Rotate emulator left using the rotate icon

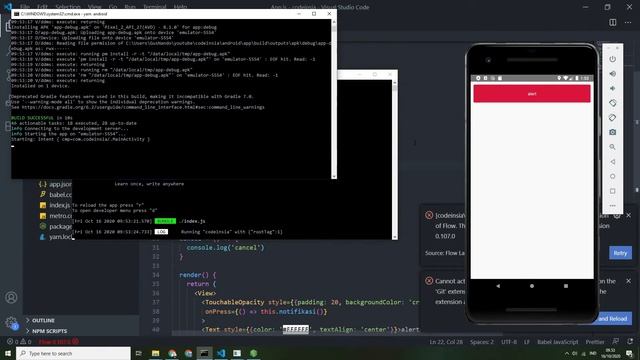click(x=612, y=103)
